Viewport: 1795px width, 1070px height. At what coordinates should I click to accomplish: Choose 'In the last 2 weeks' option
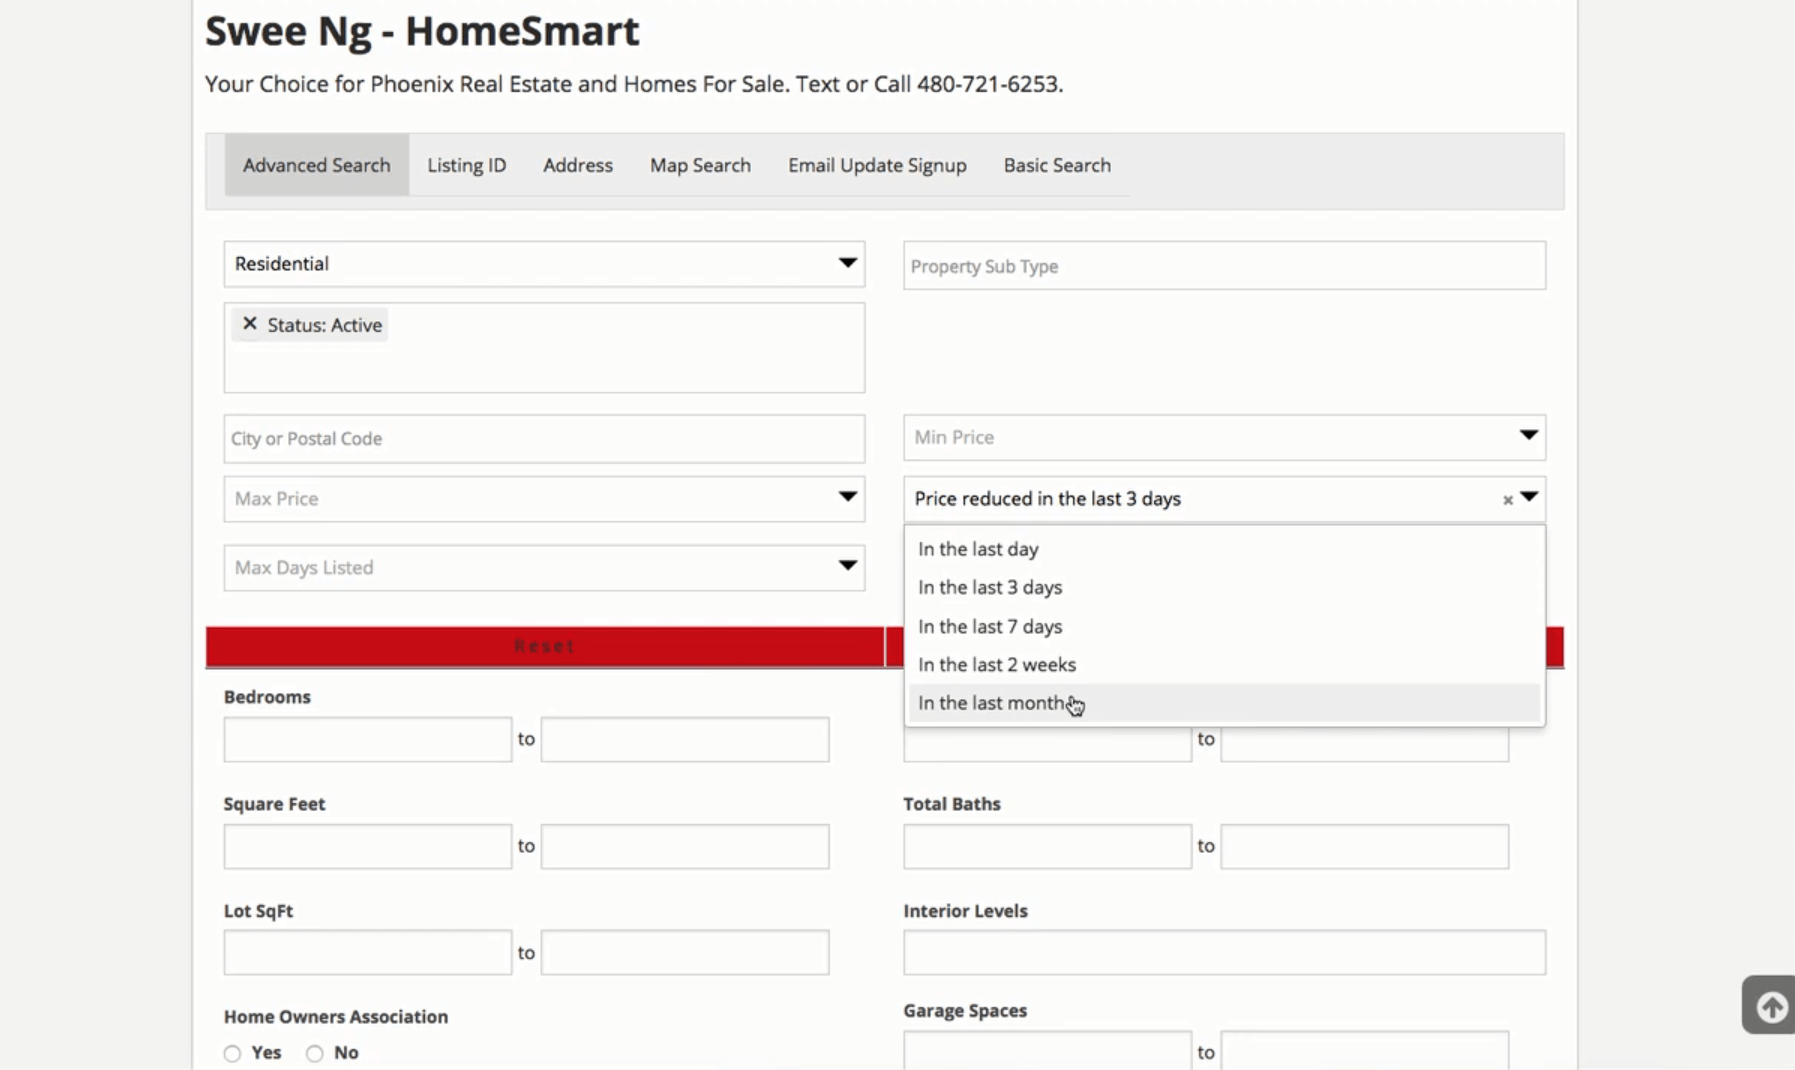pos(1224,664)
